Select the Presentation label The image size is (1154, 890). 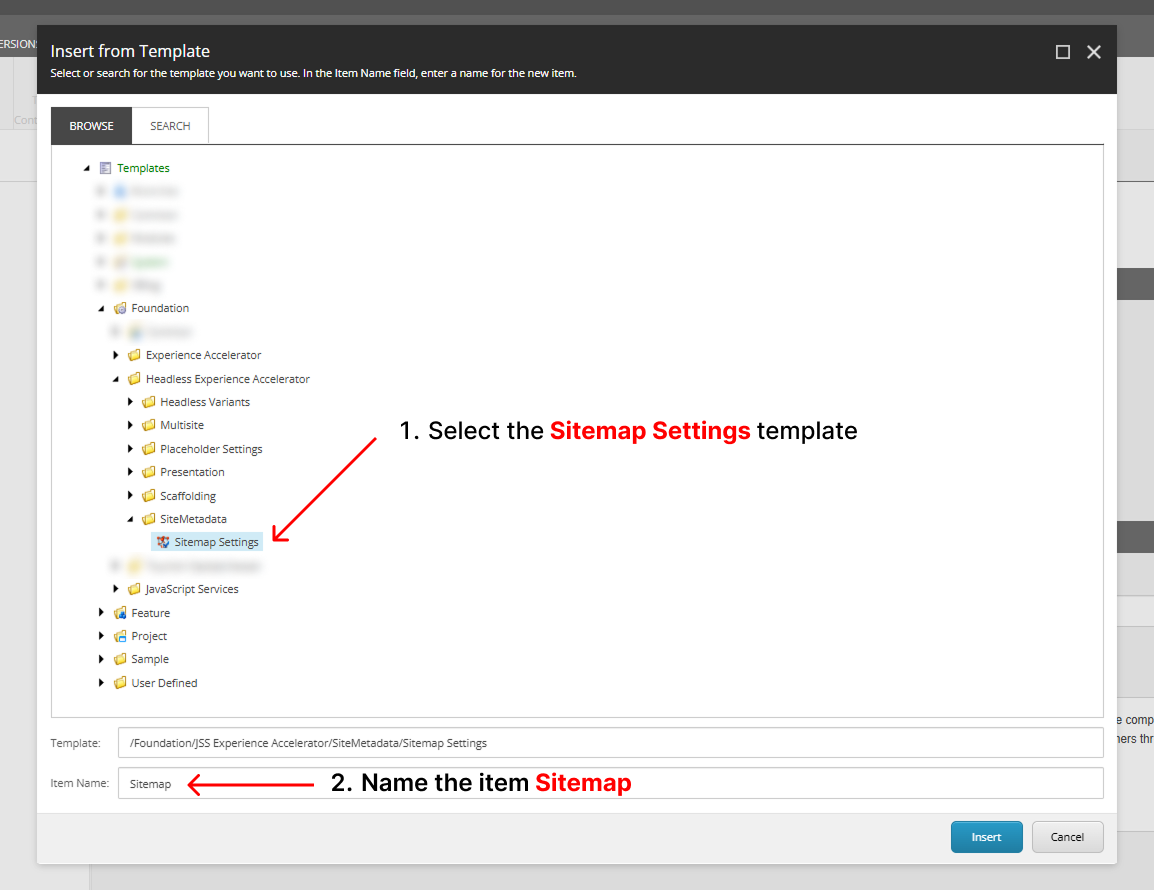(192, 472)
